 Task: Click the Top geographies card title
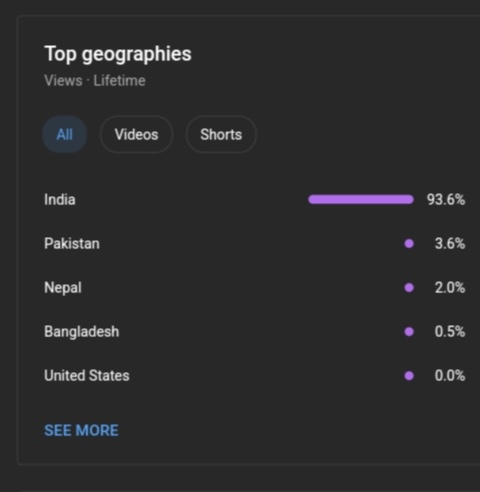(118, 54)
